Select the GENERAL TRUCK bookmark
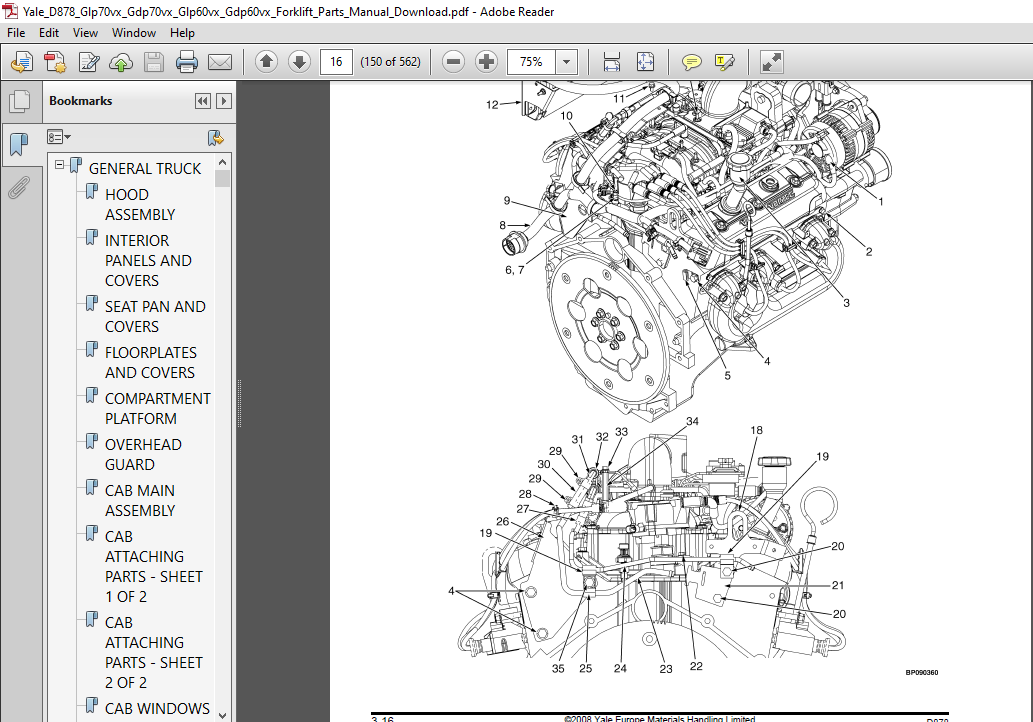Image resolution: width=1033 pixels, height=722 pixels. coord(145,169)
